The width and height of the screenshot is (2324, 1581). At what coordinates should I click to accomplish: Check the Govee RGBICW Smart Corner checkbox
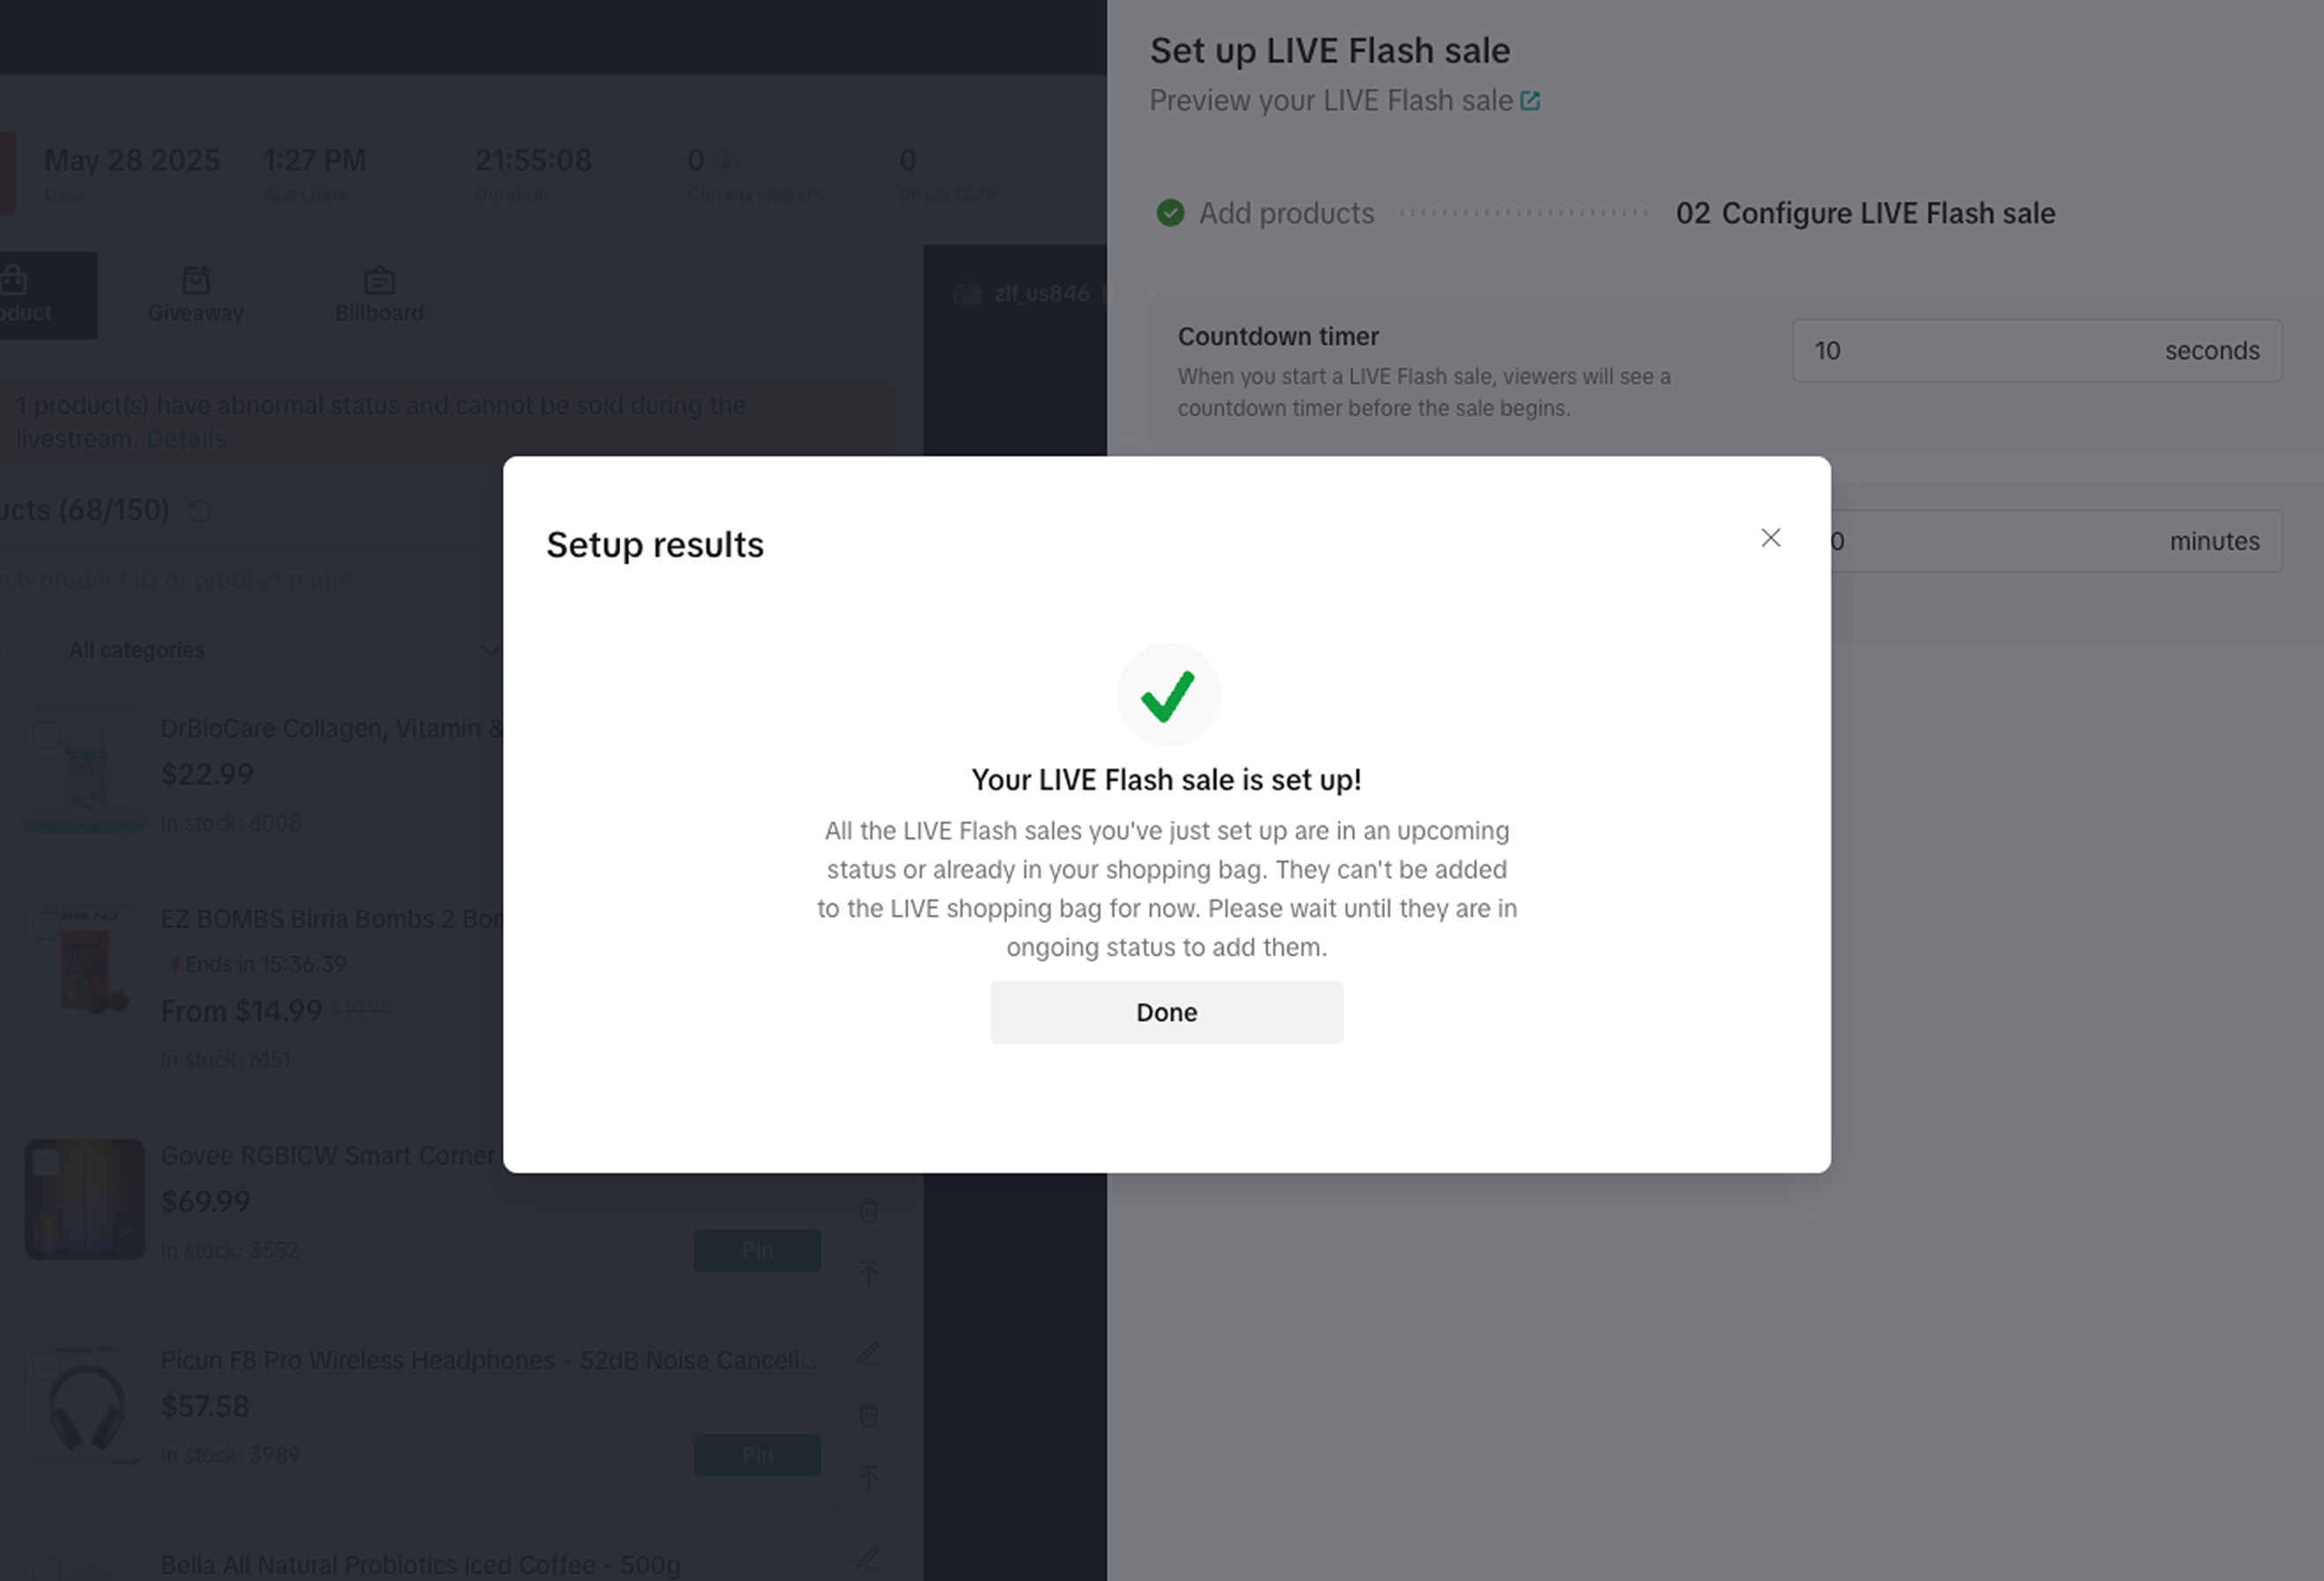pyautogui.click(x=46, y=1162)
